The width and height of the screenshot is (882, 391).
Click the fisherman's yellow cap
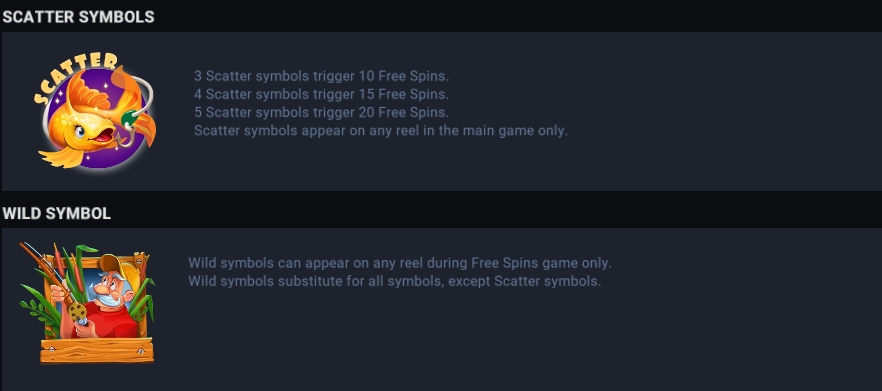118,268
